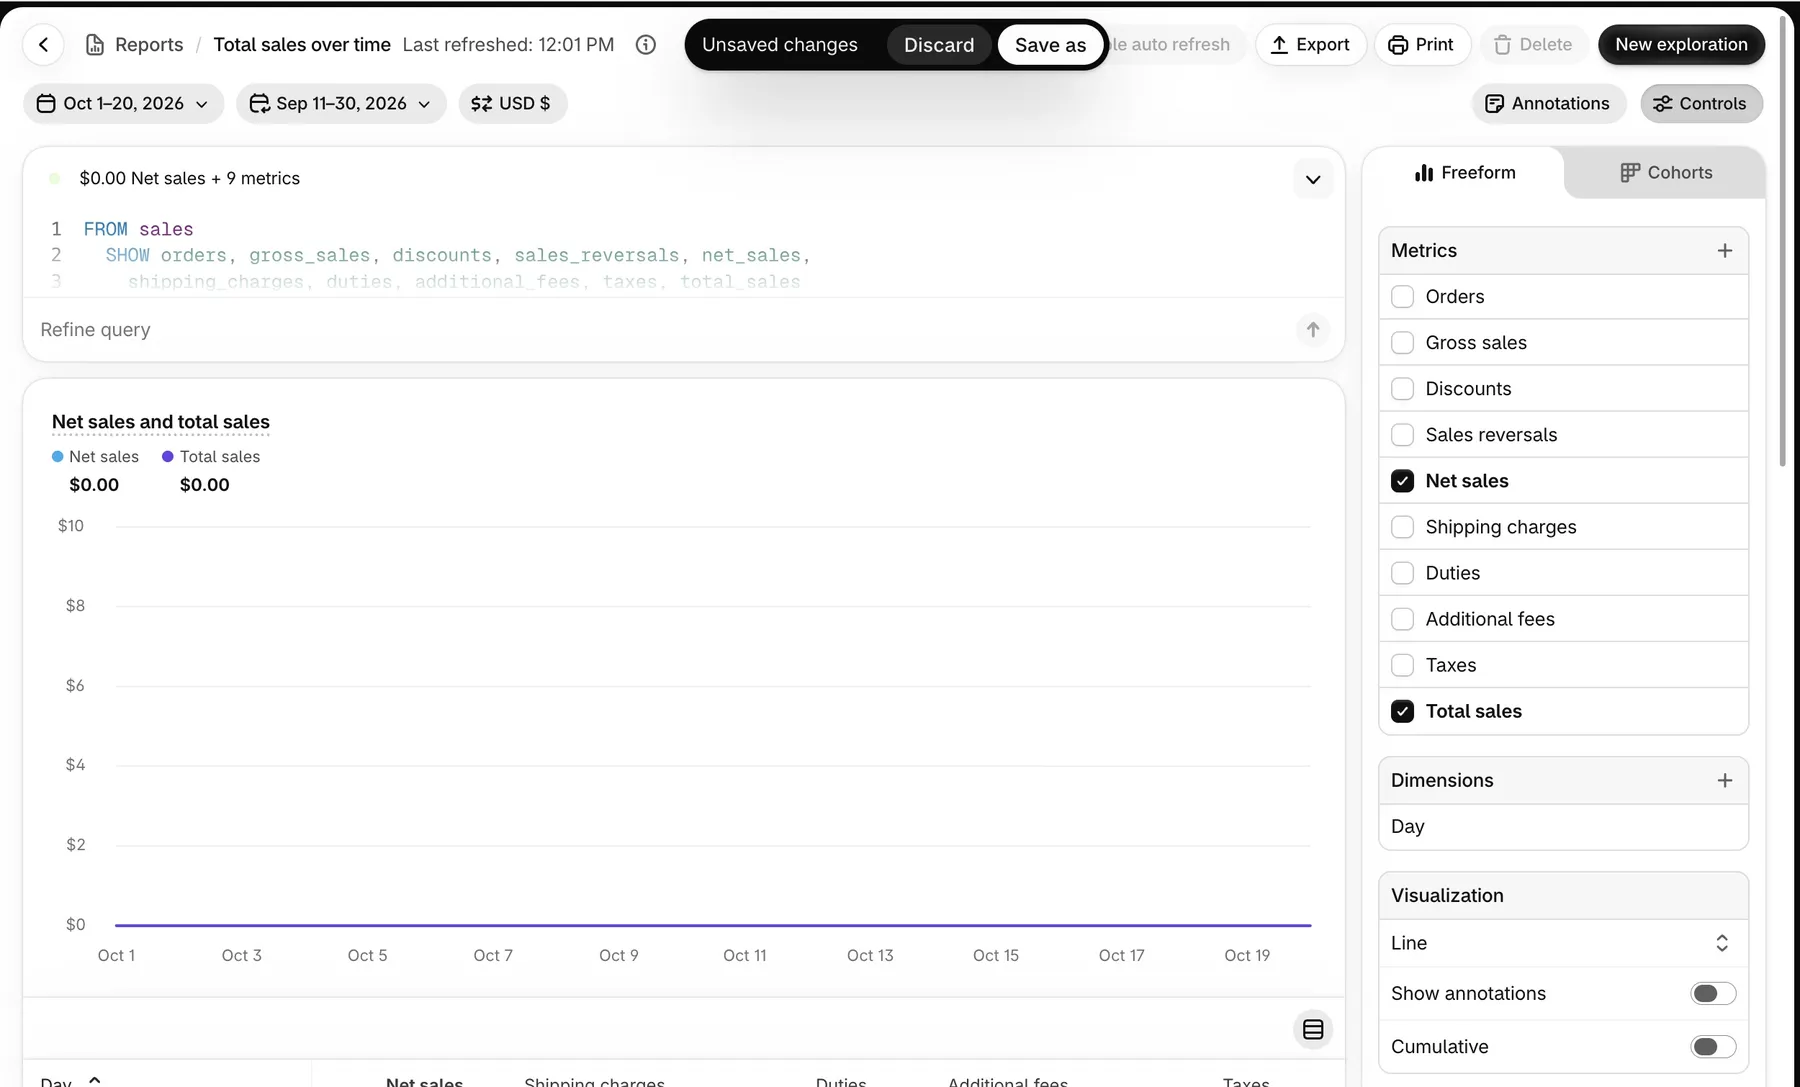This screenshot has height=1087, width=1800.
Task: Check the Duties metric
Action: (x=1403, y=573)
